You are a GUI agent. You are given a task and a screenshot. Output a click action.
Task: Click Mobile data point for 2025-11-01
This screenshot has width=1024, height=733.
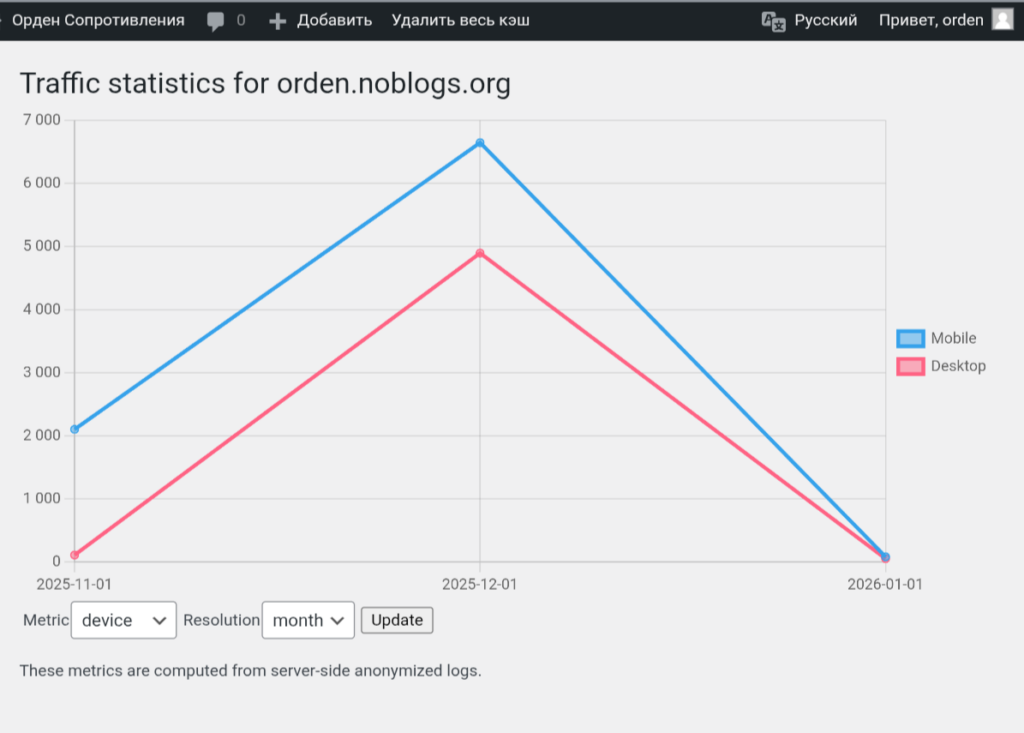point(75,429)
